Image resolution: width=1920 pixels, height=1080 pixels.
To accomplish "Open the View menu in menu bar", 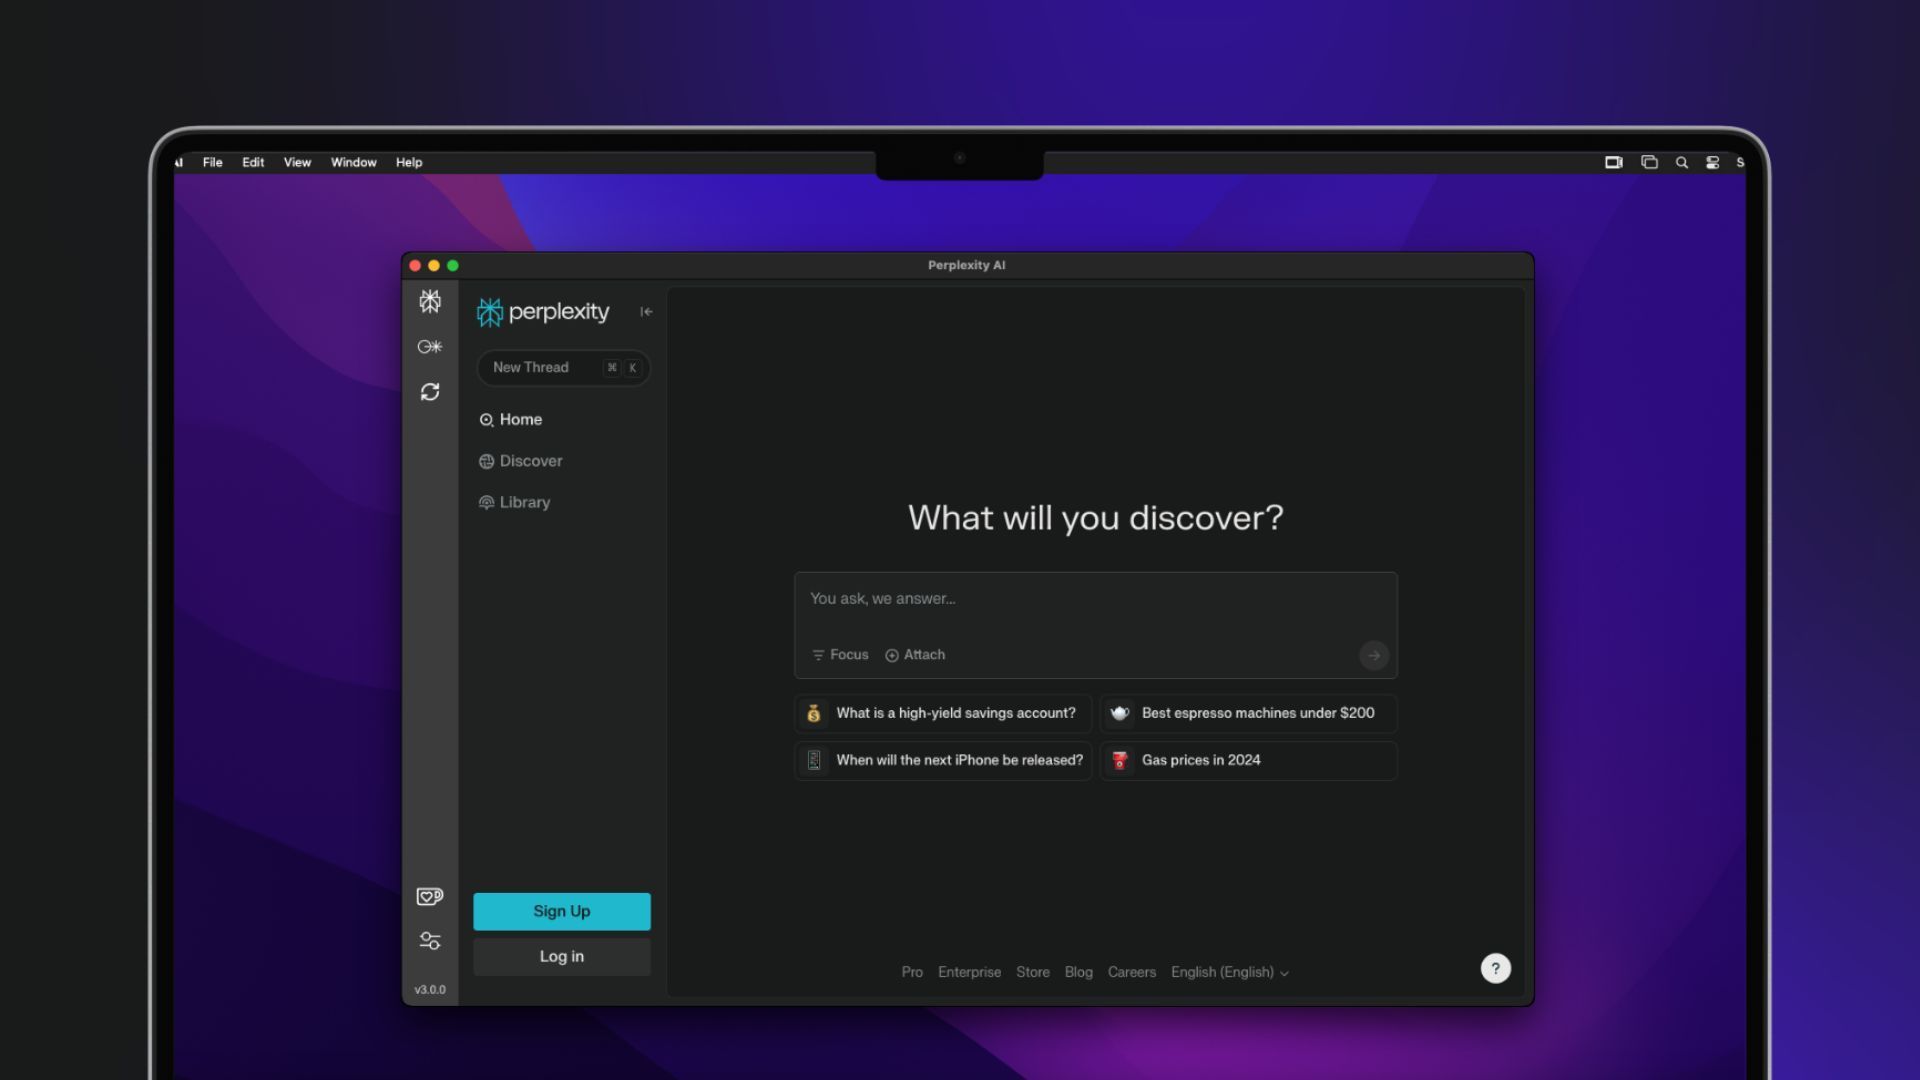I will (x=297, y=163).
